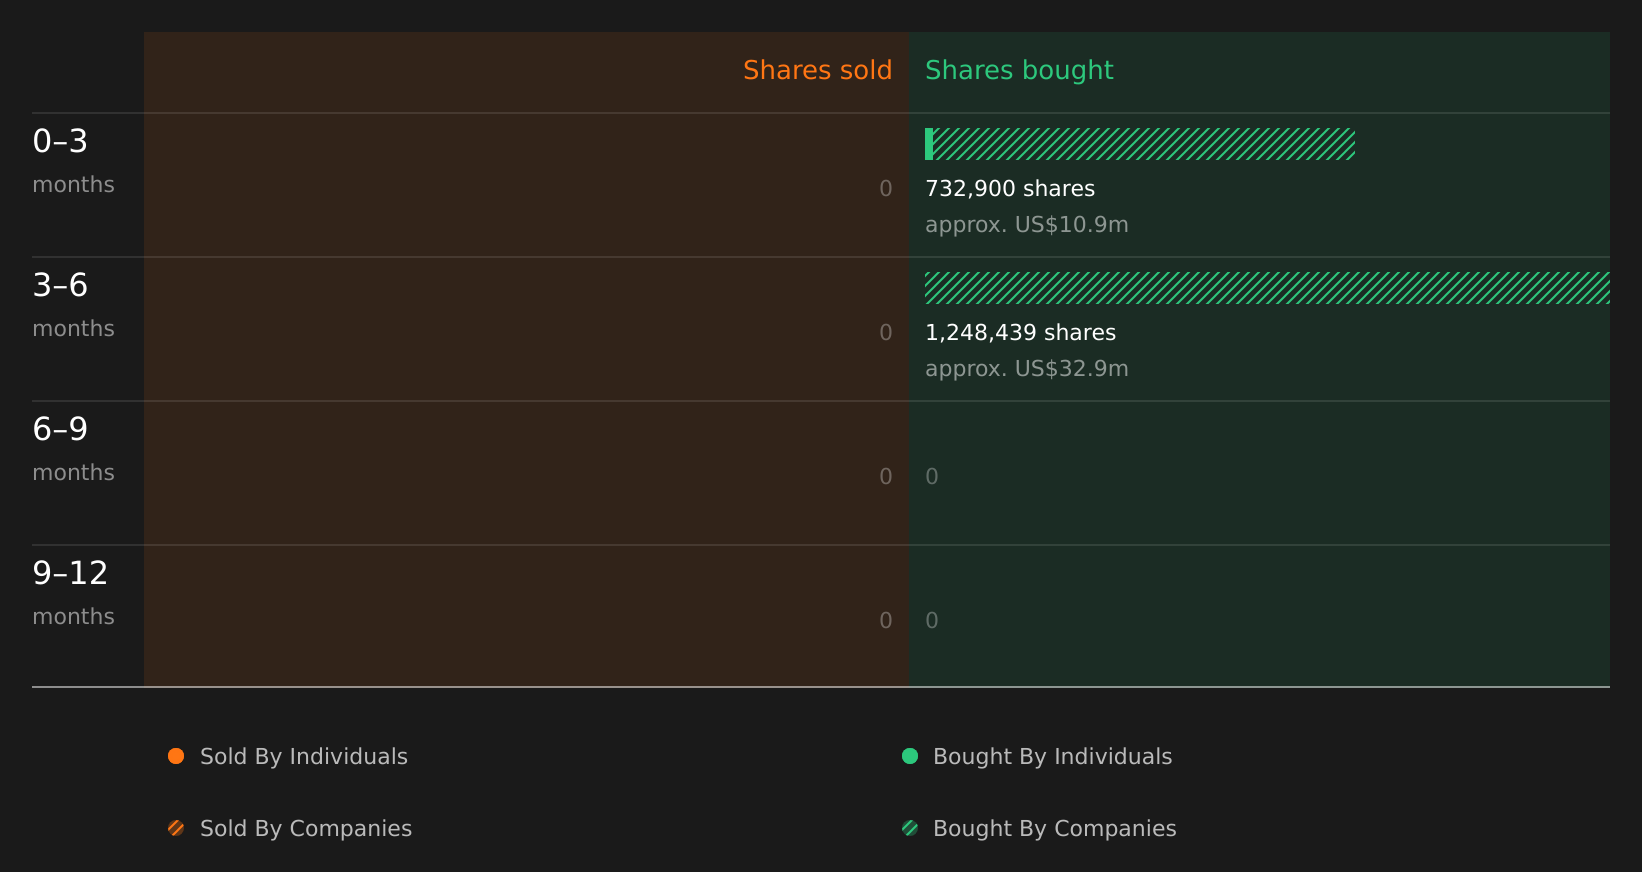The height and width of the screenshot is (872, 1642).
Task: Click the approx. US$10.9m text
Action: [x=1027, y=225]
